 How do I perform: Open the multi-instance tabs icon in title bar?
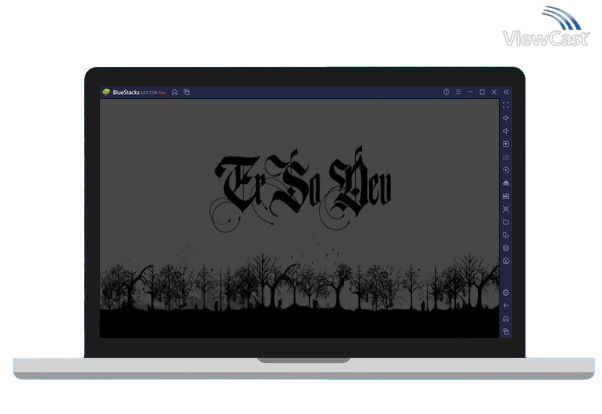tap(187, 92)
